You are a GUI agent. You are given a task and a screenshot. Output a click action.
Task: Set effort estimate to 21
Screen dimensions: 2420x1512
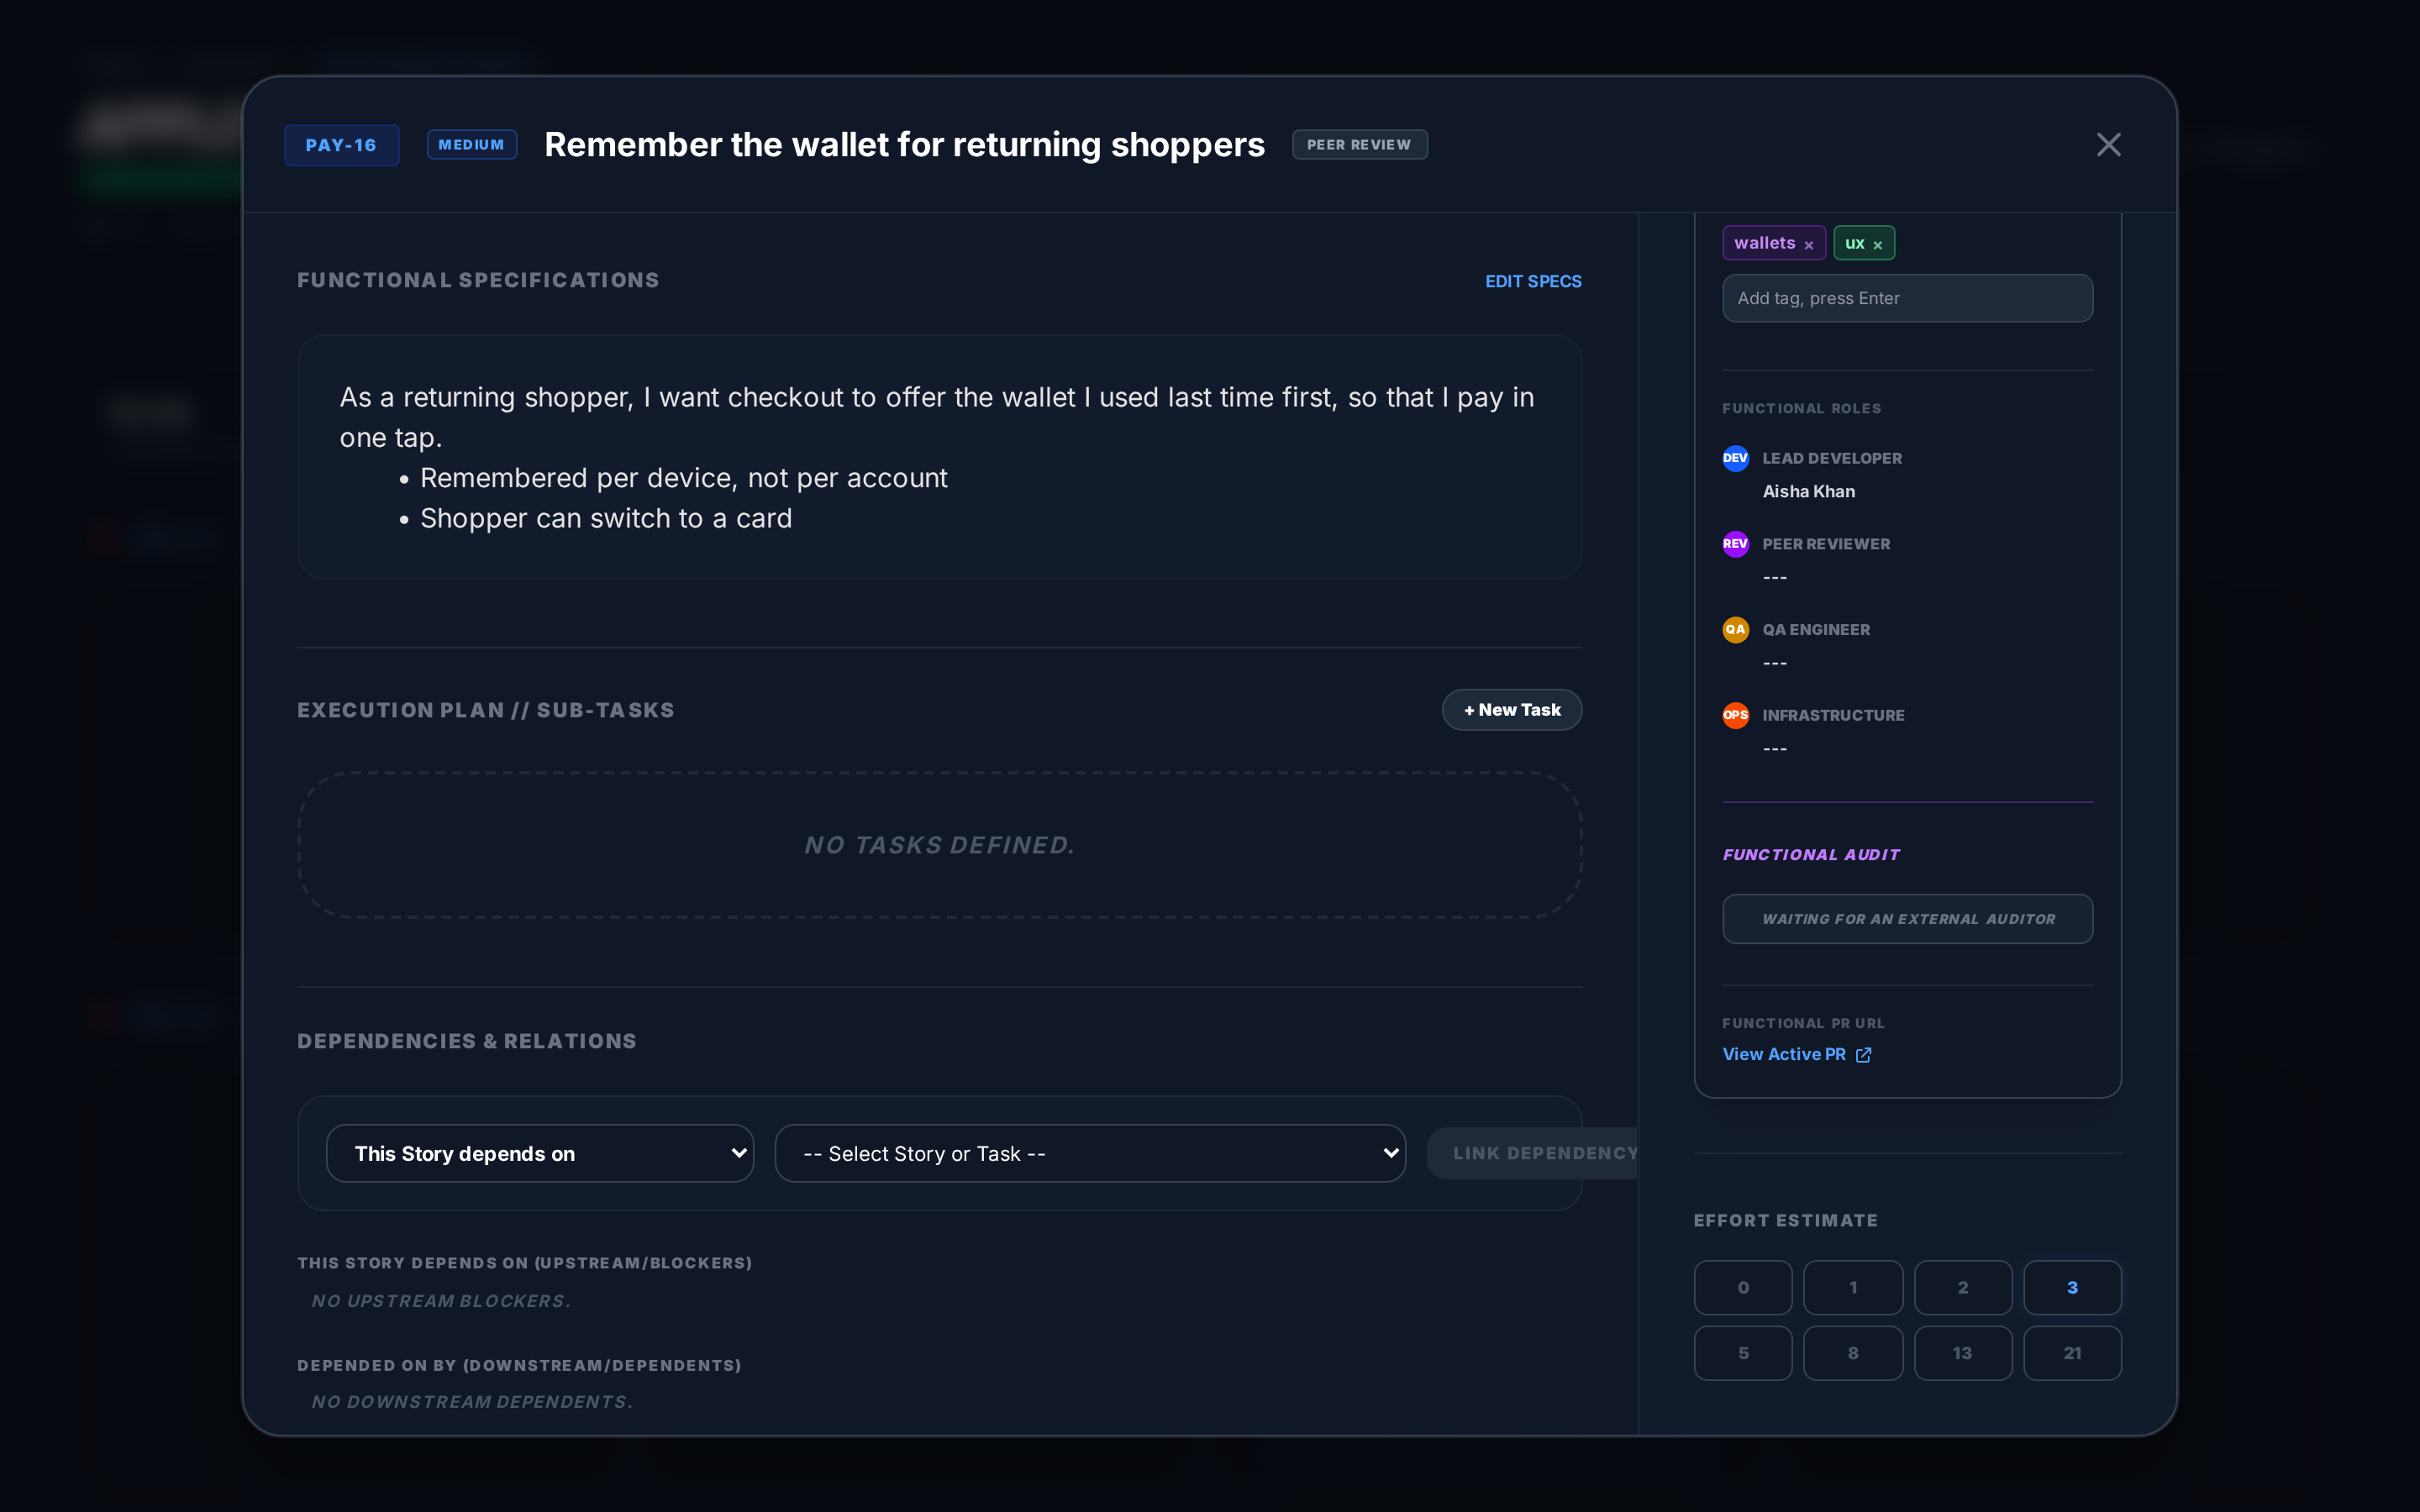pyautogui.click(x=2072, y=1353)
